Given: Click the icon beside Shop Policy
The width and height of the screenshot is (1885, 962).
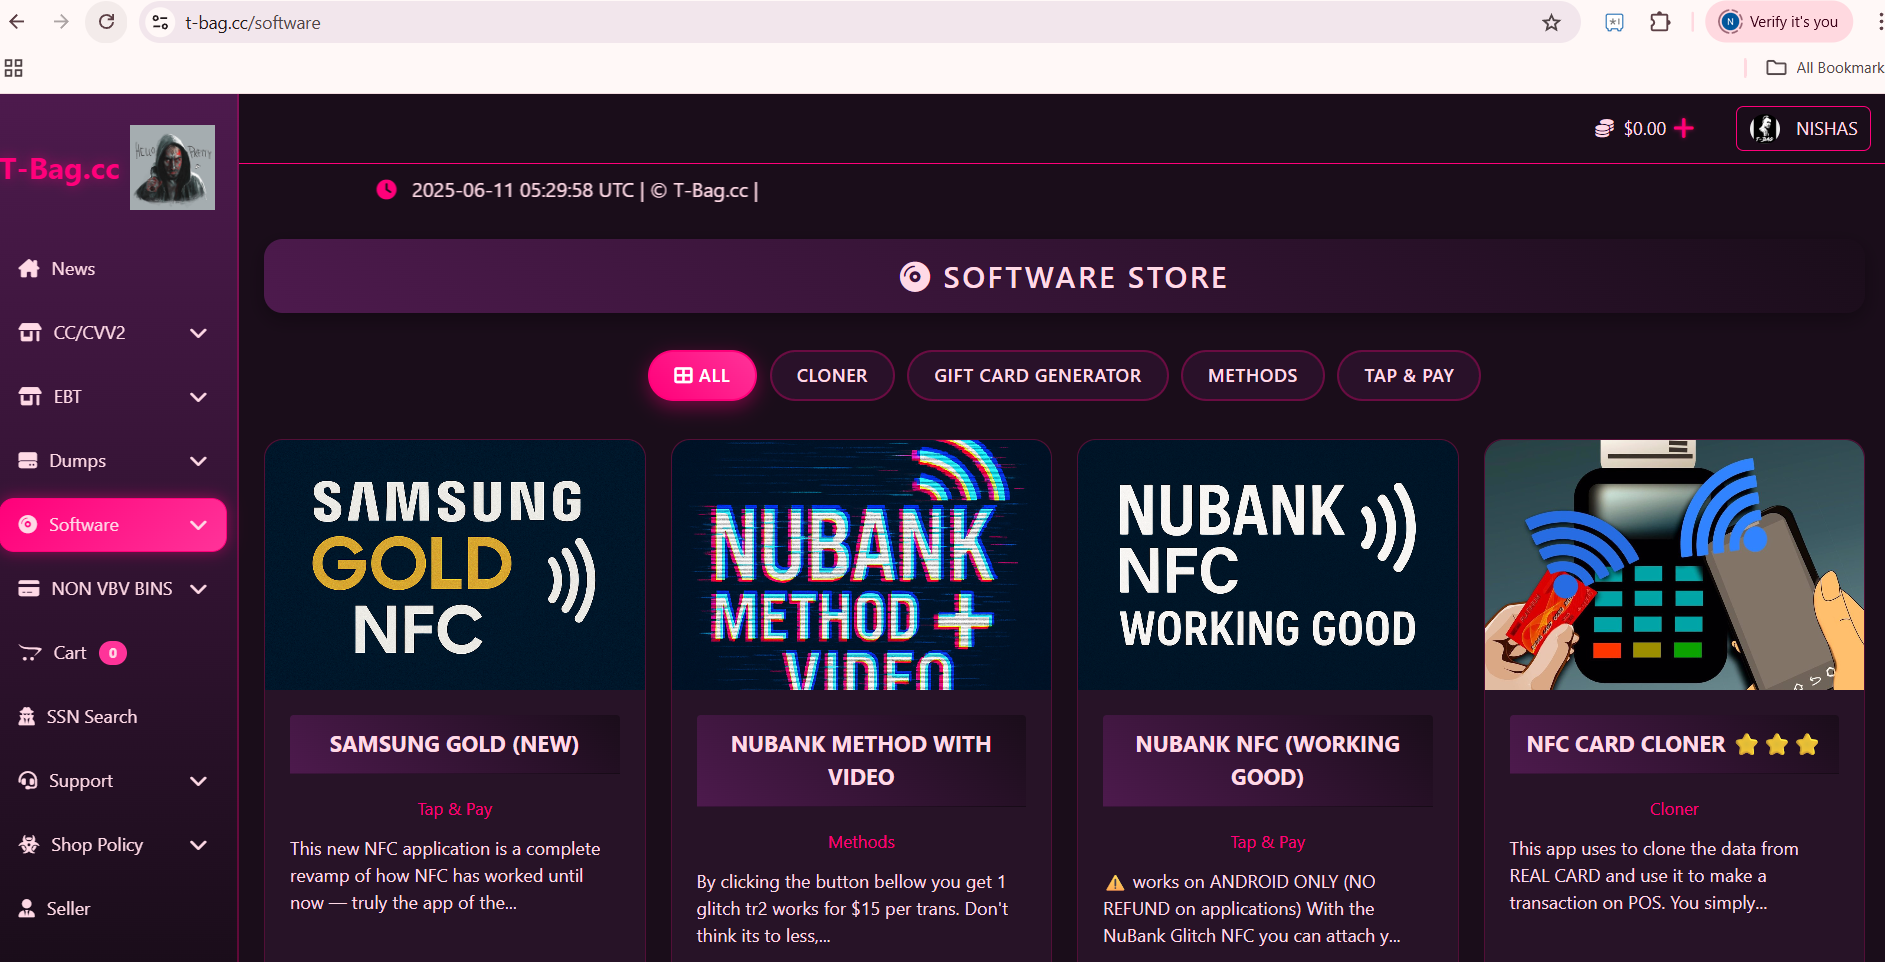Looking at the screenshot, I should (29, 844).
